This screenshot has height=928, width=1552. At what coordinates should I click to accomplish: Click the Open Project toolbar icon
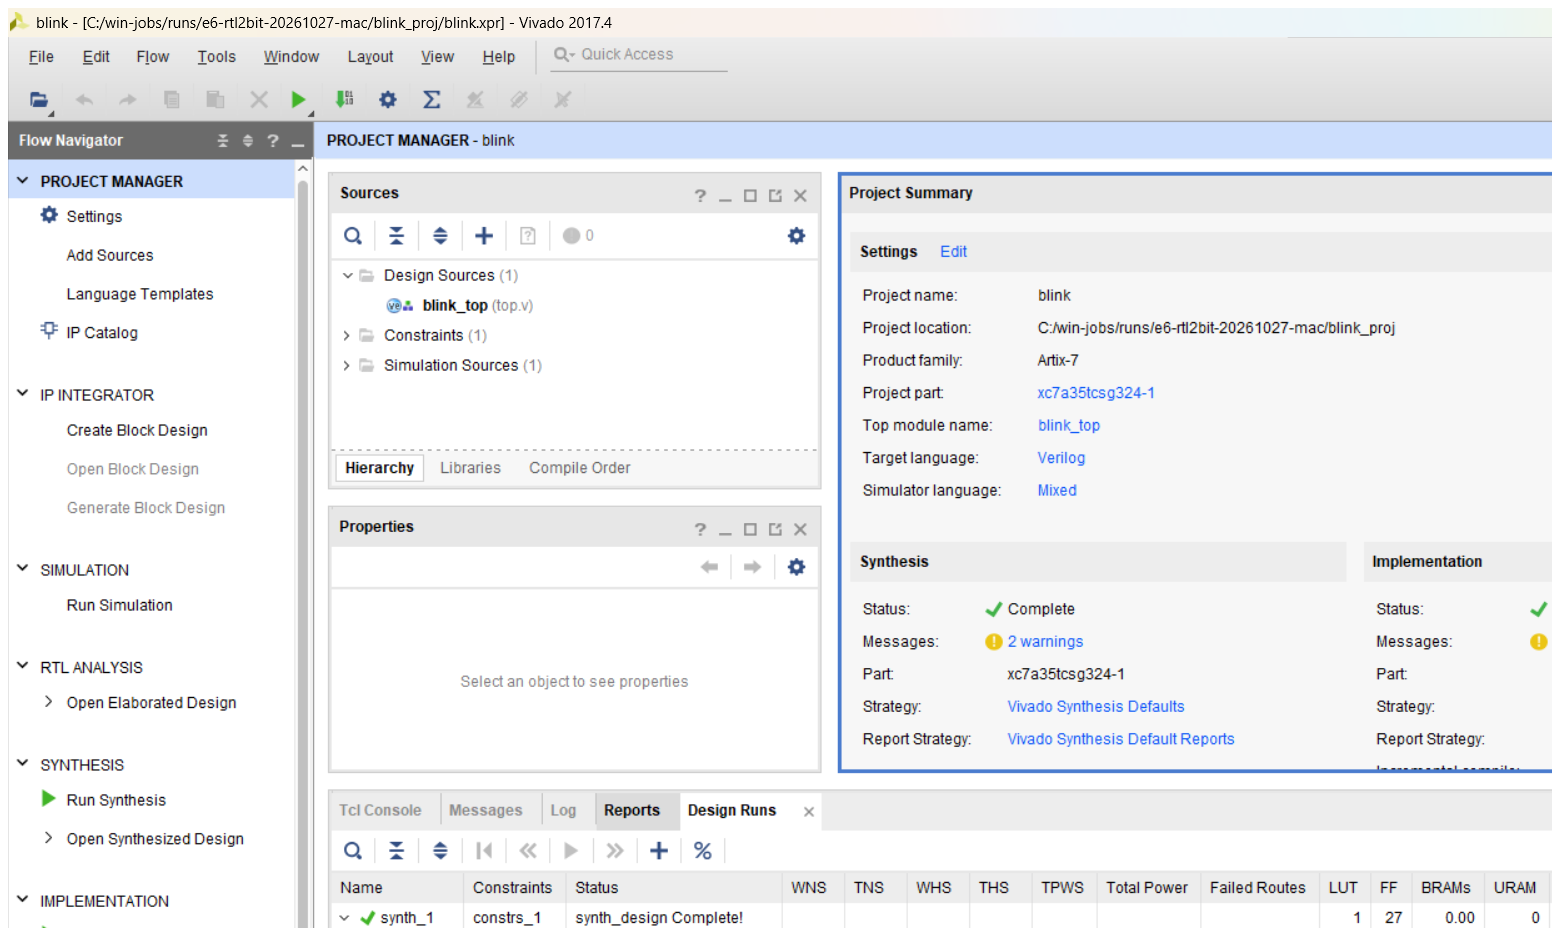(39, 99)
